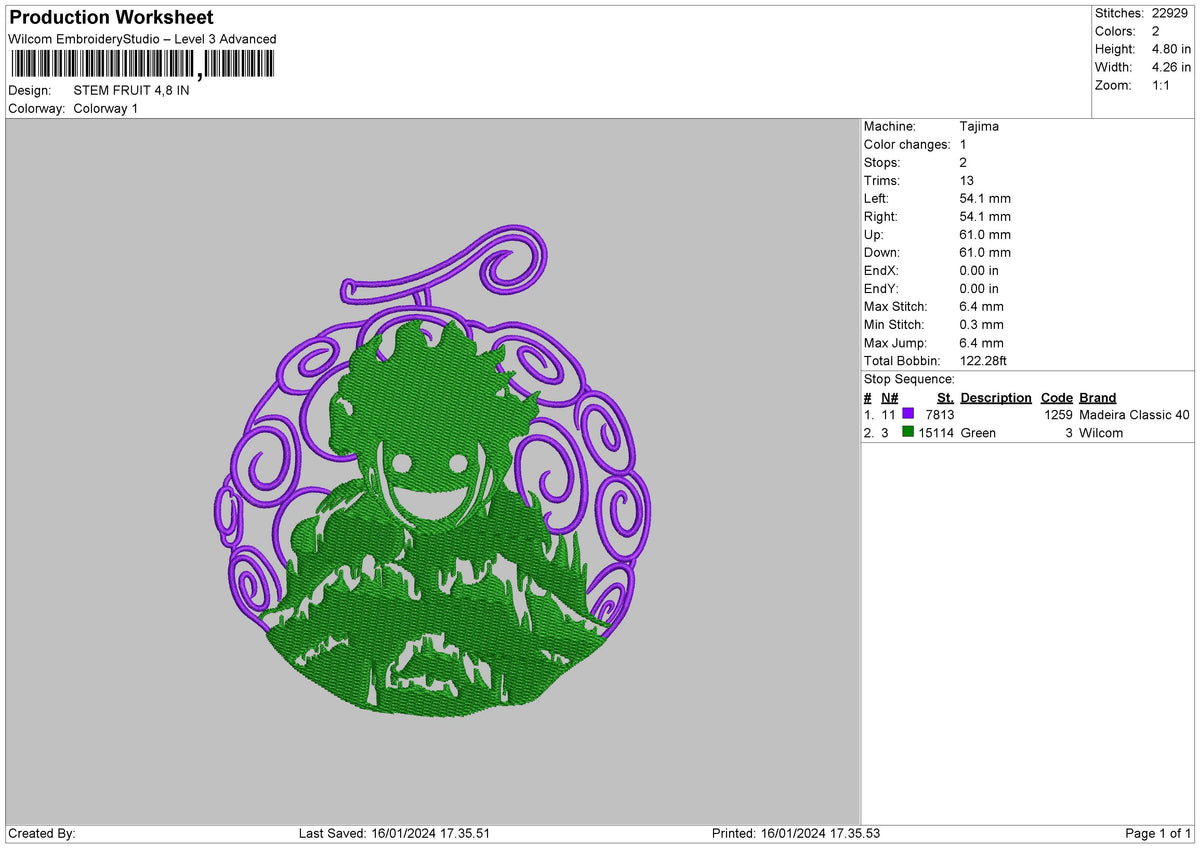The height and width of the screenshot is (848, 1200).
Task: Click the design name "STEM FRUIT 4,8 IN"
Action: click(131, 90)
